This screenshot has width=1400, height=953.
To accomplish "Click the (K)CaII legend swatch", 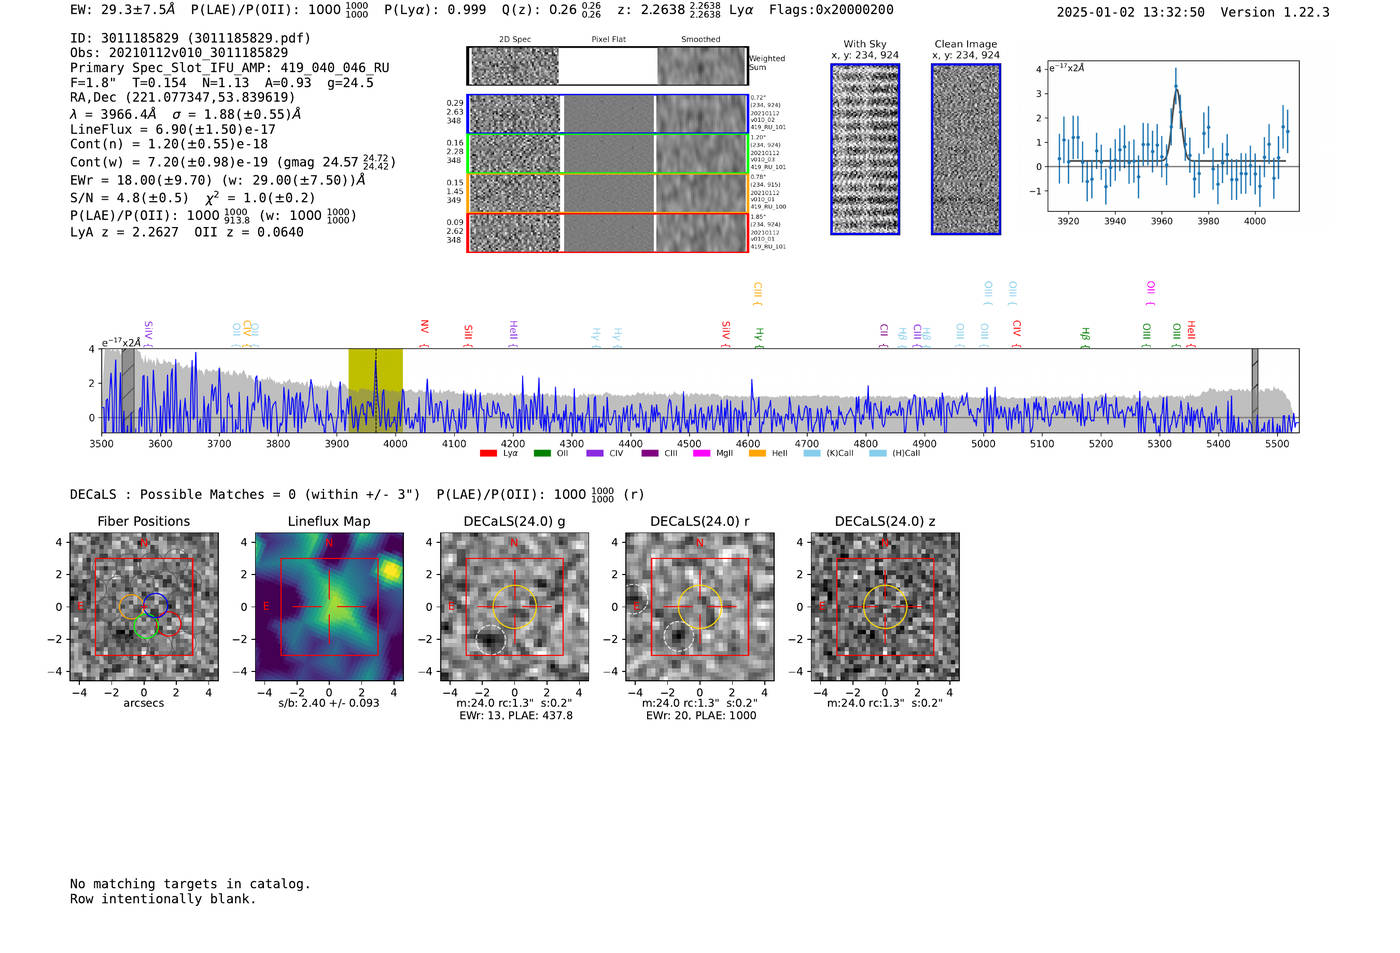I will [812, 453].
